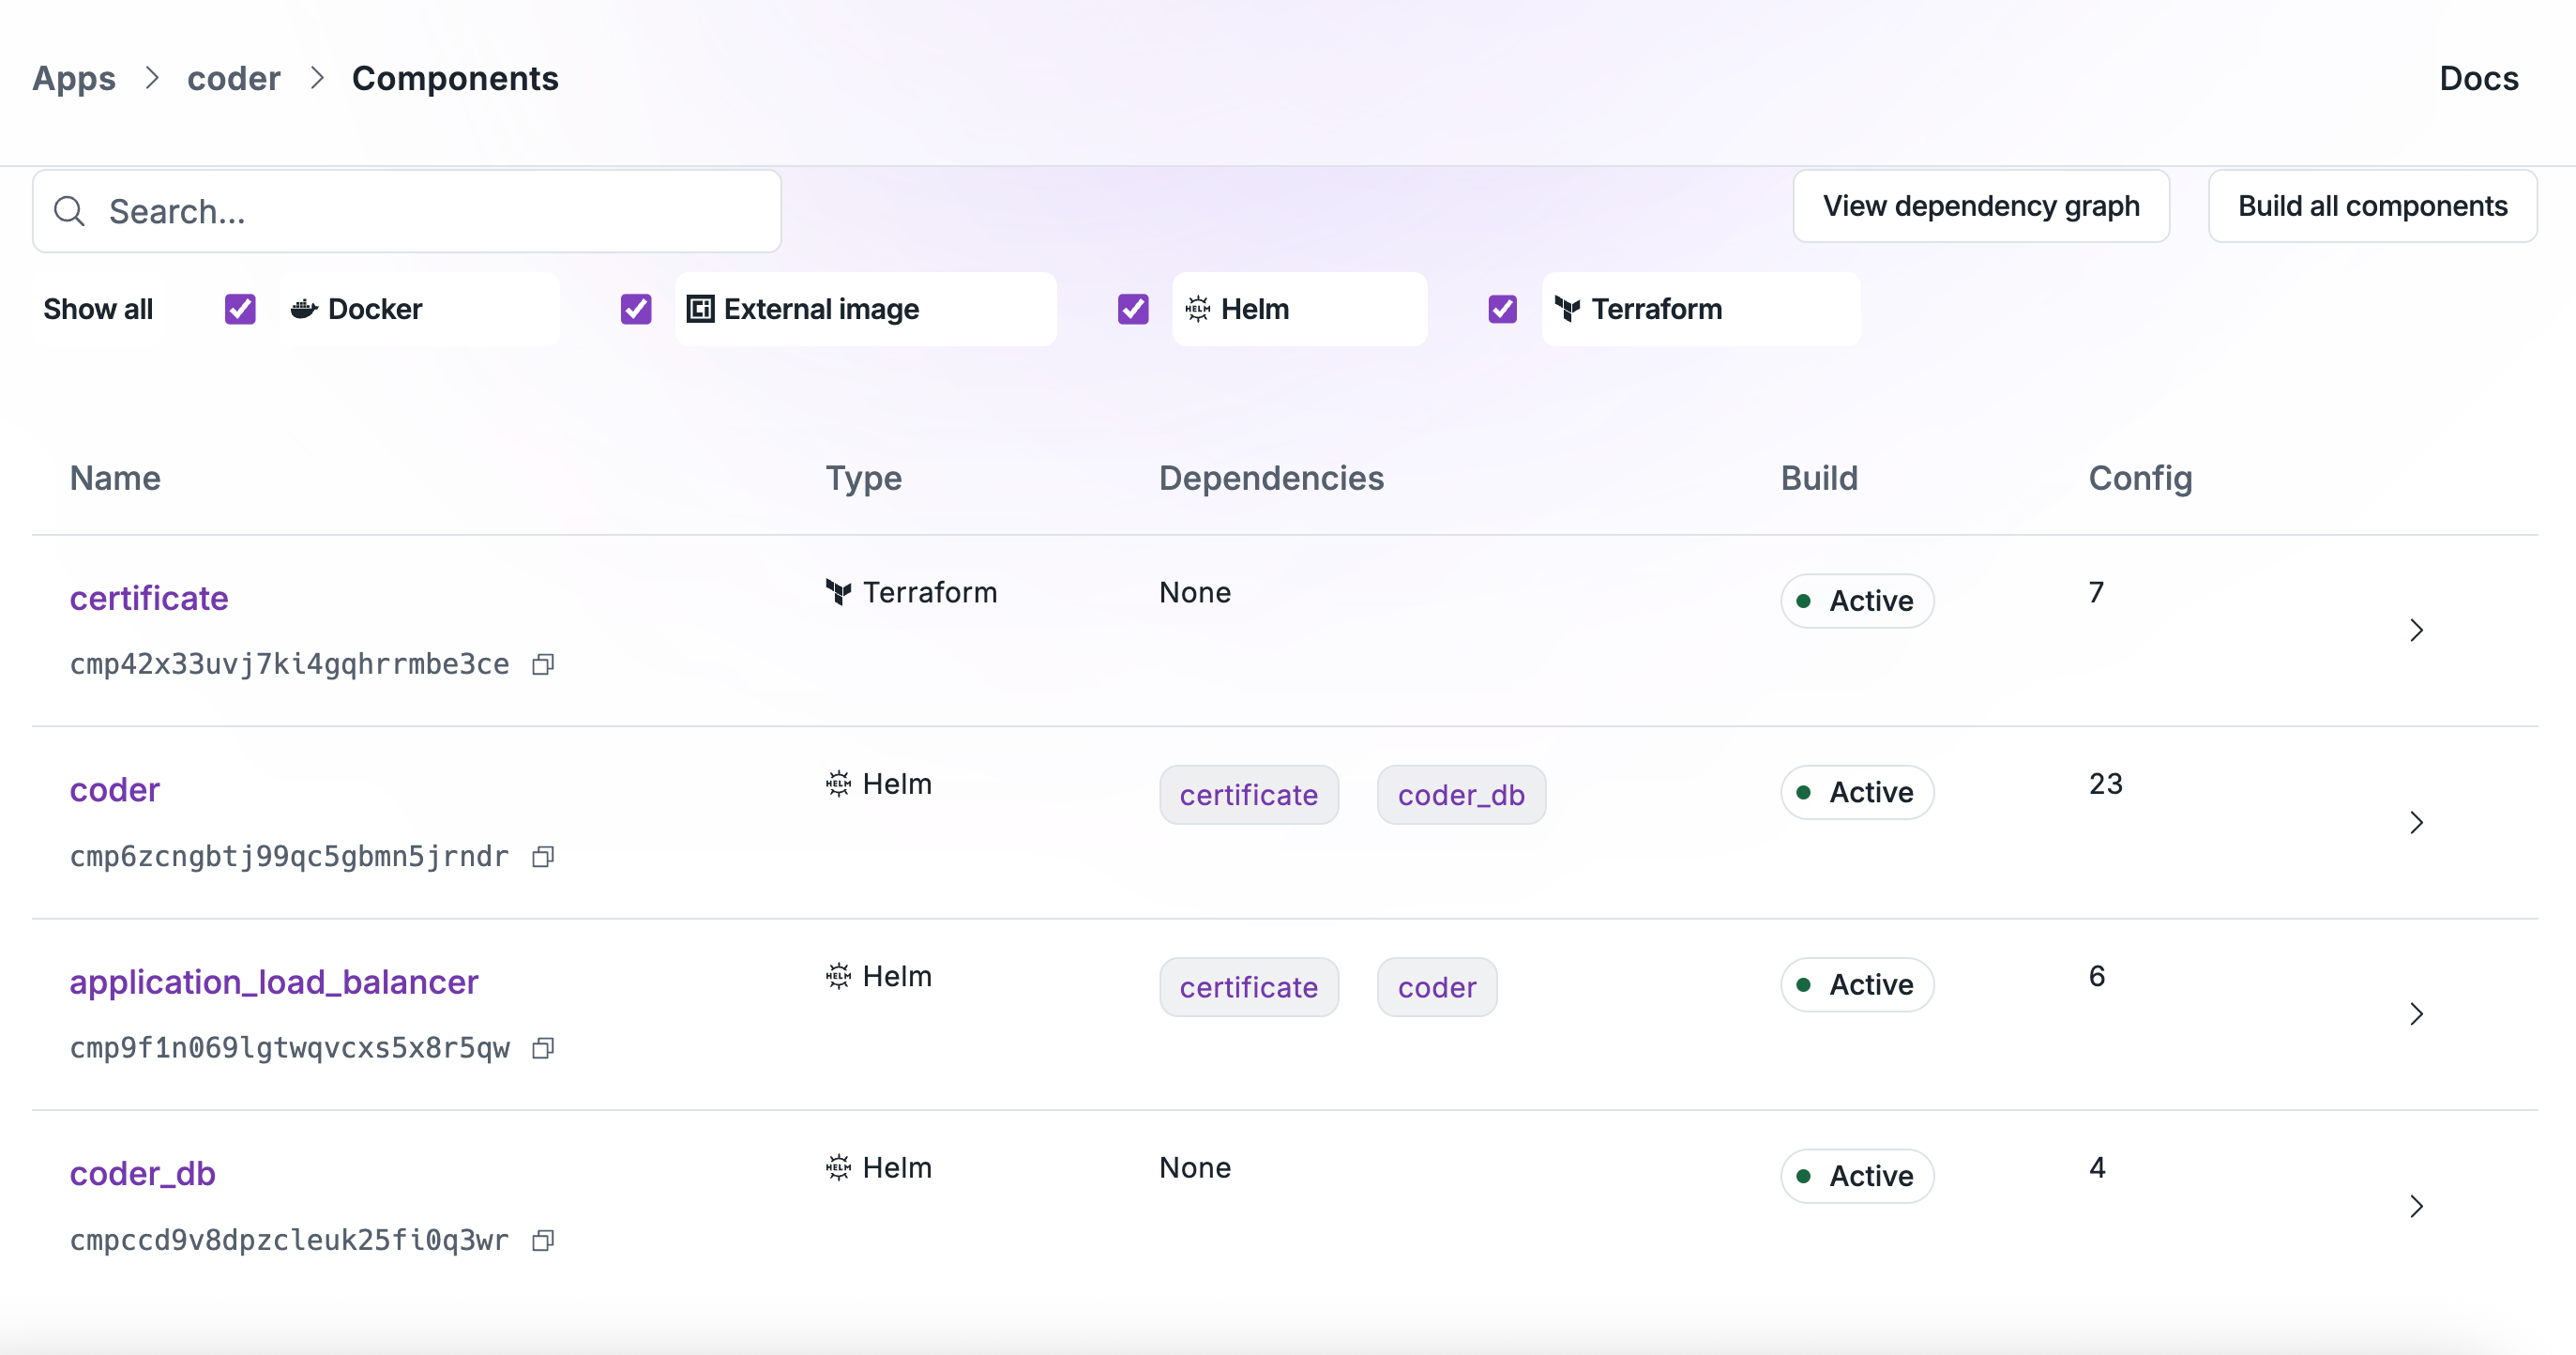Viewport: 2576px width, 1355px height.
Task: Copy the application_load_balancer component ID
Action: tap(543, 1048)
